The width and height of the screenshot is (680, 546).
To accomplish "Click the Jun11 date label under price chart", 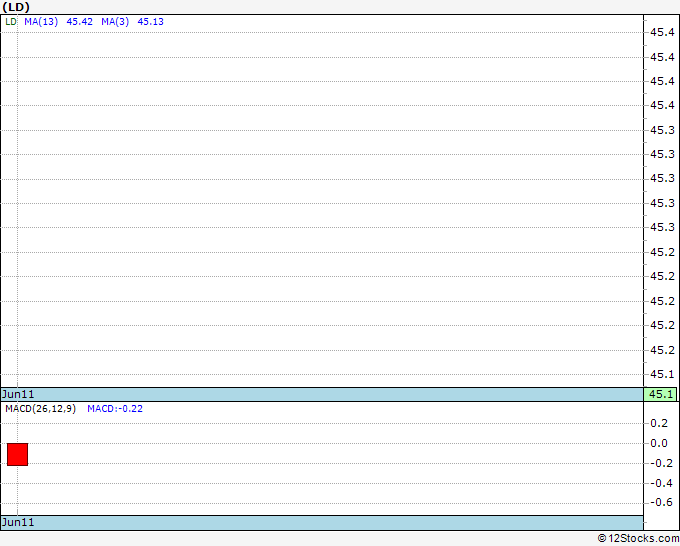I will click(x=18, y=394).
